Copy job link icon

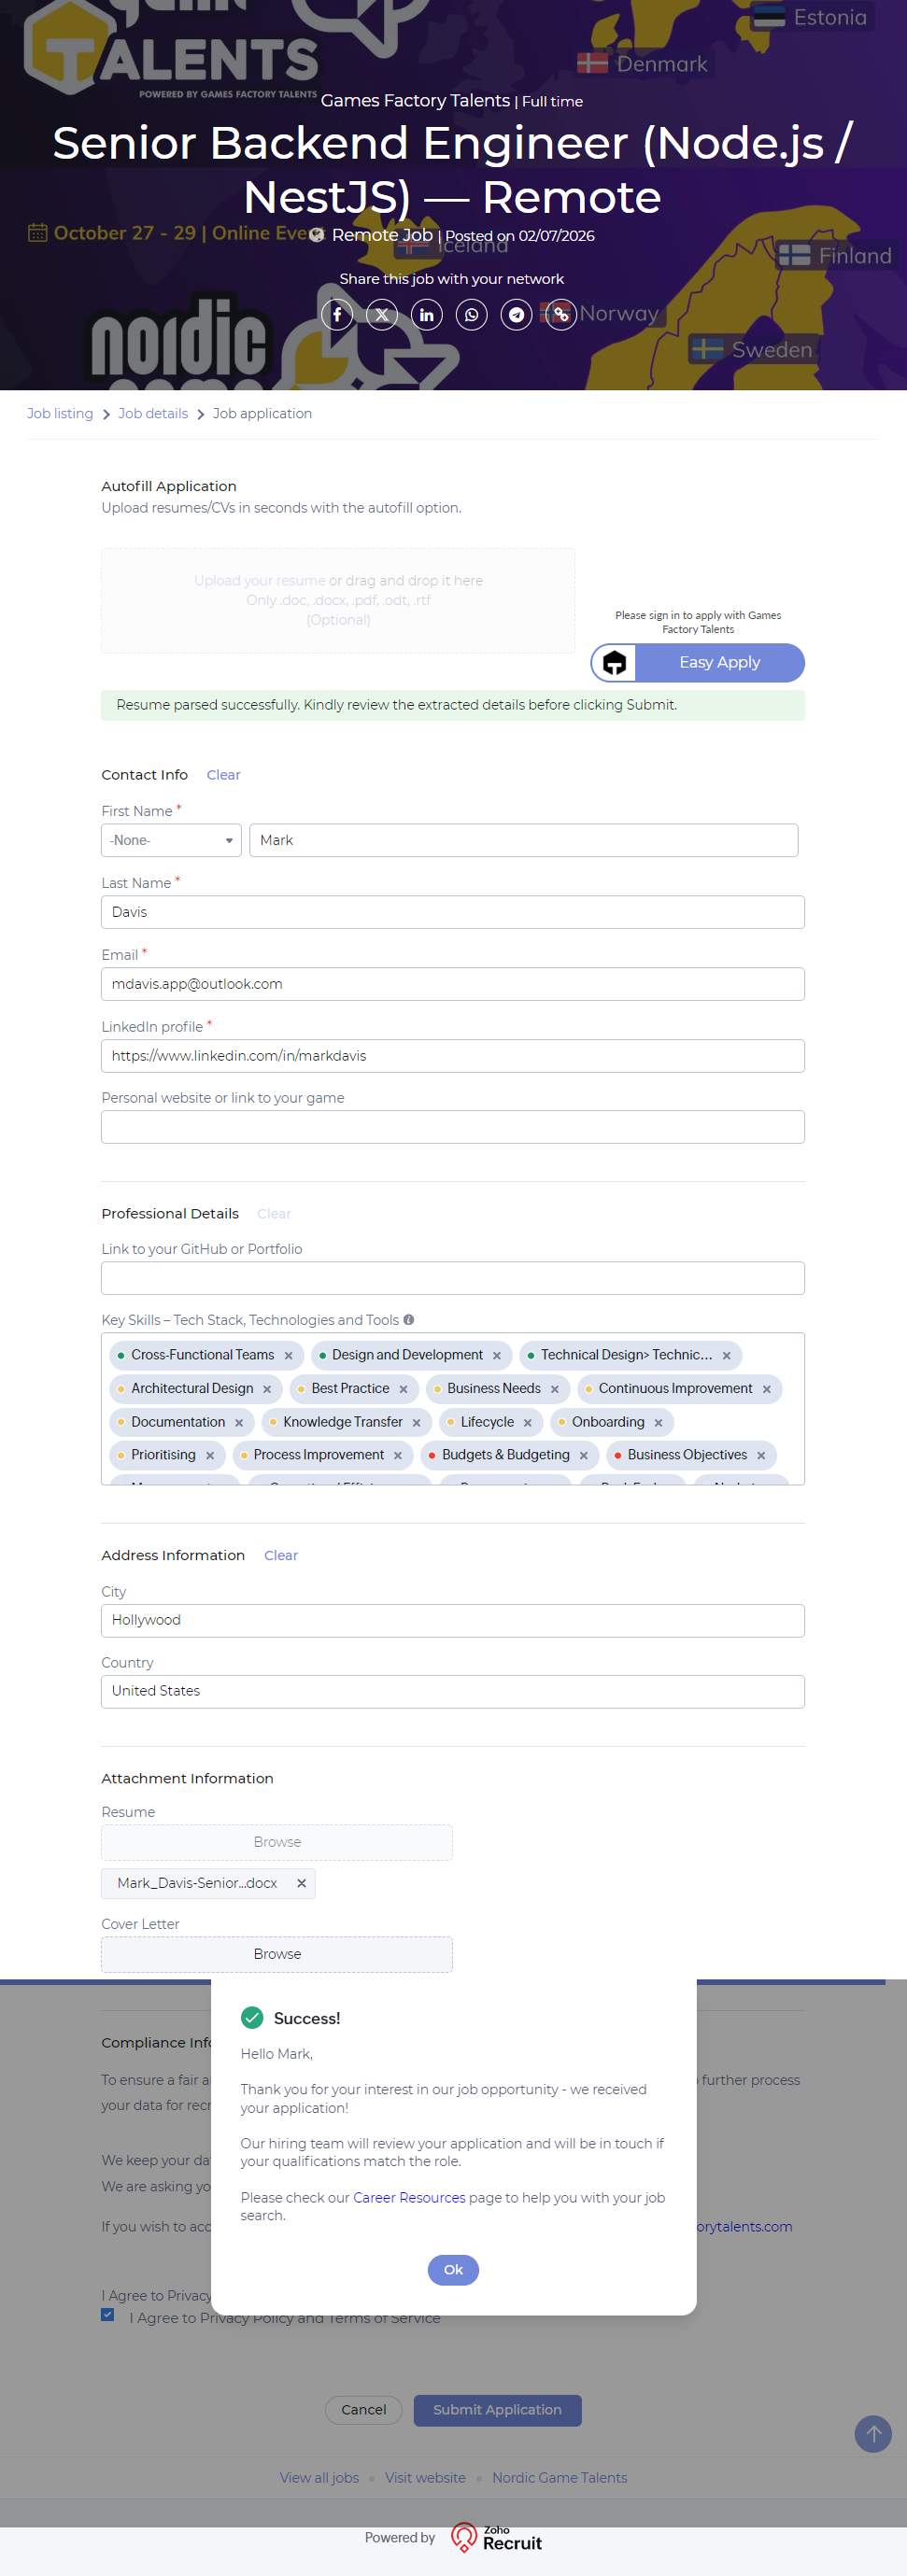(561, 315)
